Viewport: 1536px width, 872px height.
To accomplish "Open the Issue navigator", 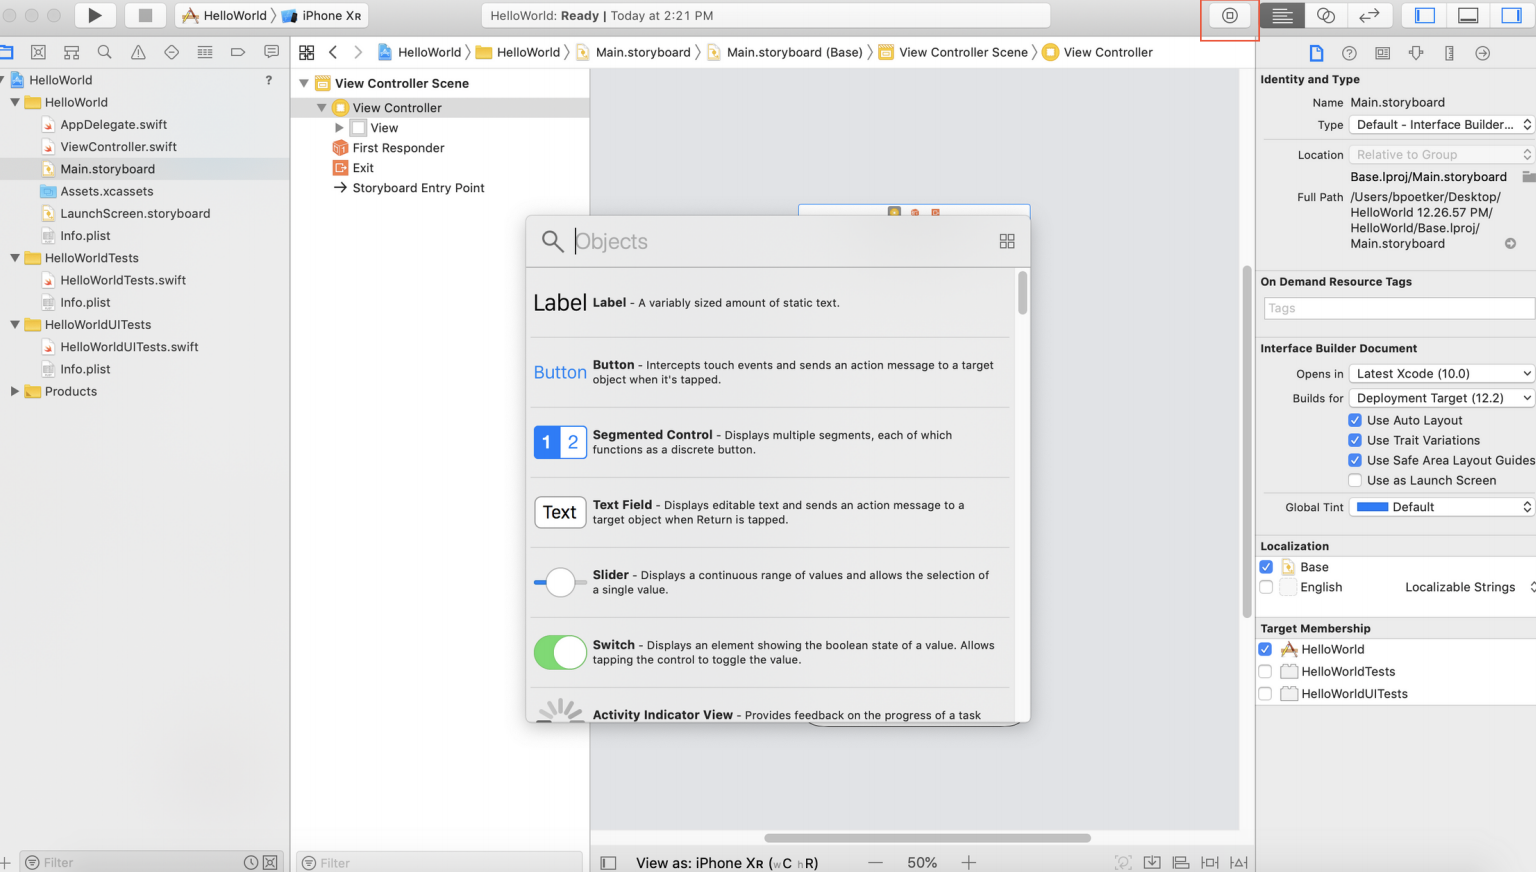I will pos(138,52).
